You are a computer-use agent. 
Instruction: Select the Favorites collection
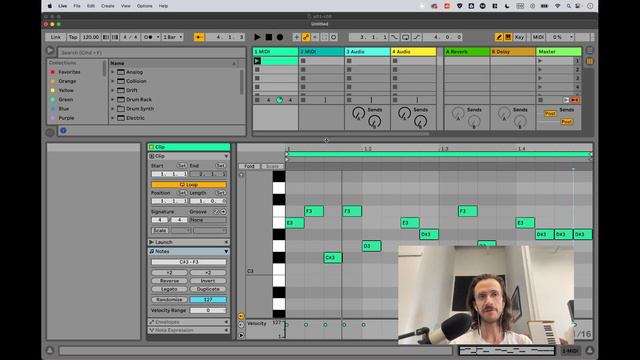tap(69, 72)
